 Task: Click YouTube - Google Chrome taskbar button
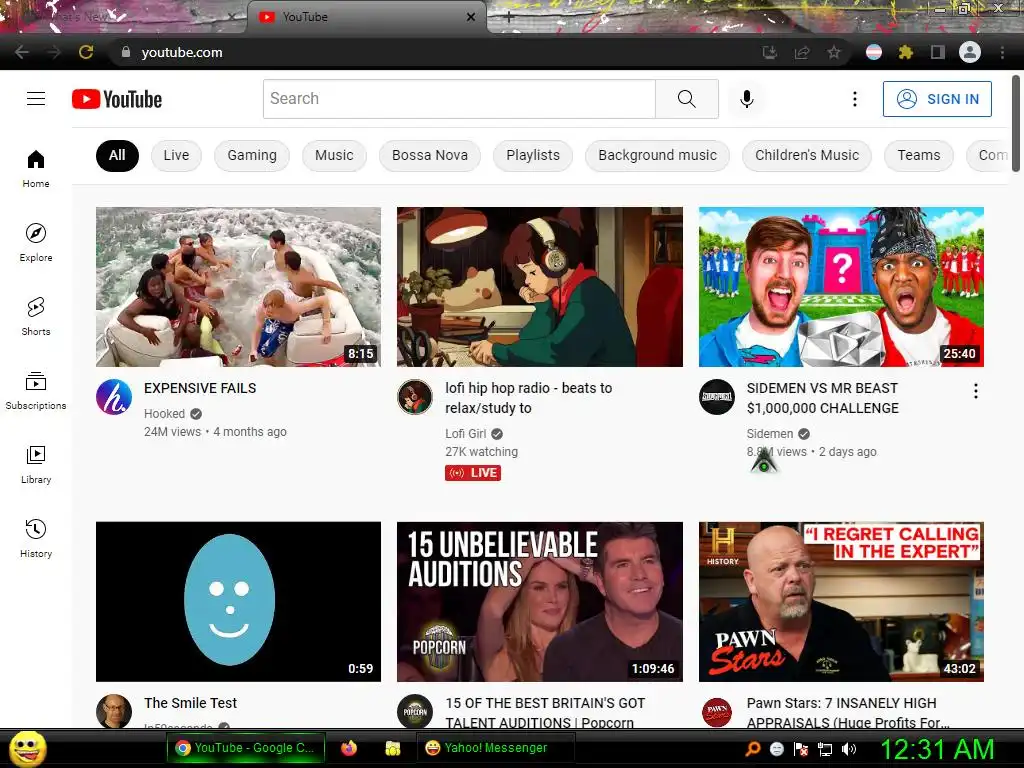tap(246, 748)
